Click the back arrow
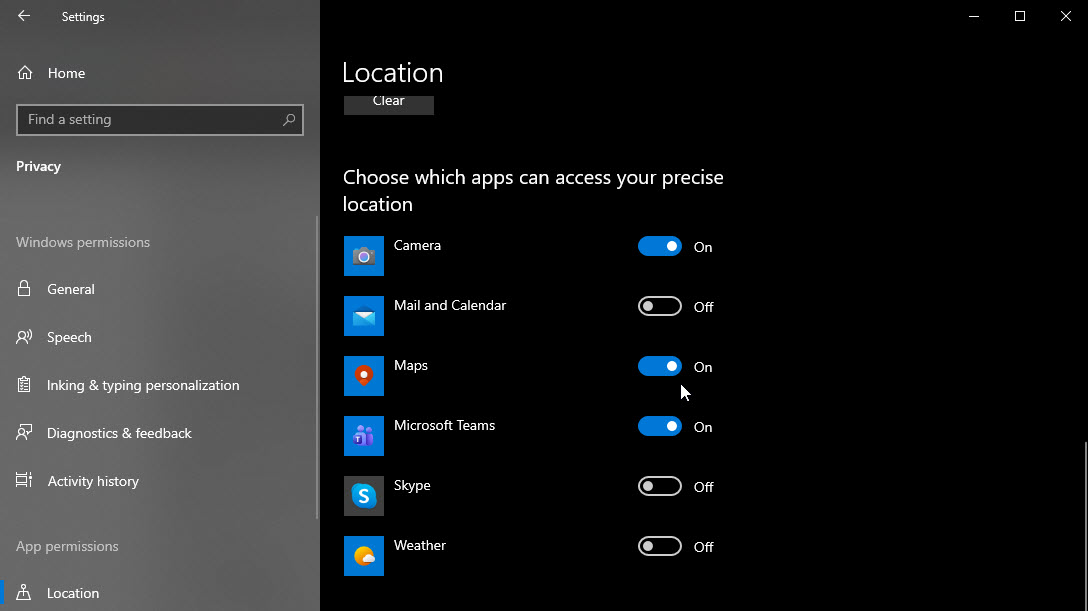 22,16
